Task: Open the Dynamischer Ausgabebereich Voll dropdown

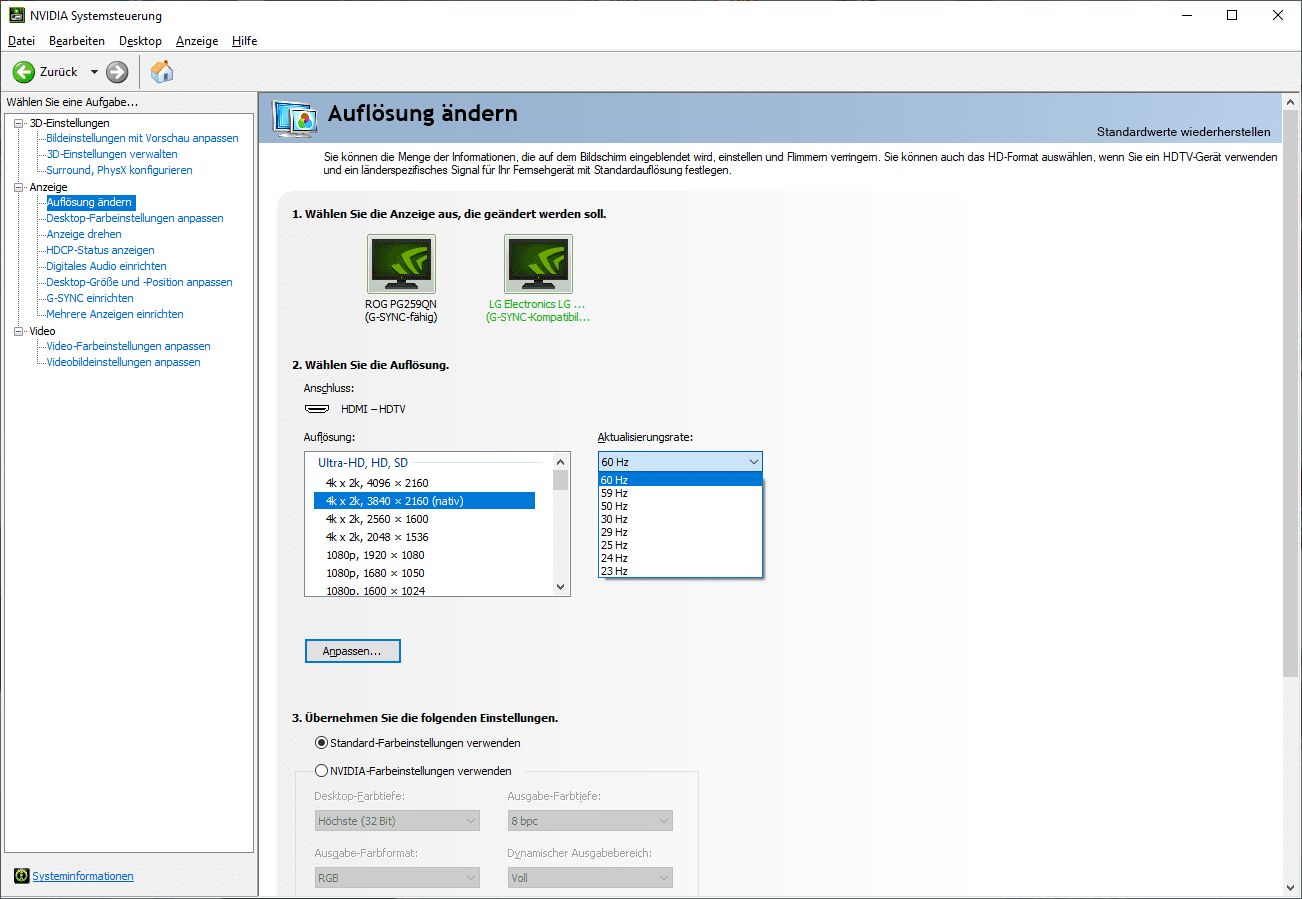Action: 590,878
